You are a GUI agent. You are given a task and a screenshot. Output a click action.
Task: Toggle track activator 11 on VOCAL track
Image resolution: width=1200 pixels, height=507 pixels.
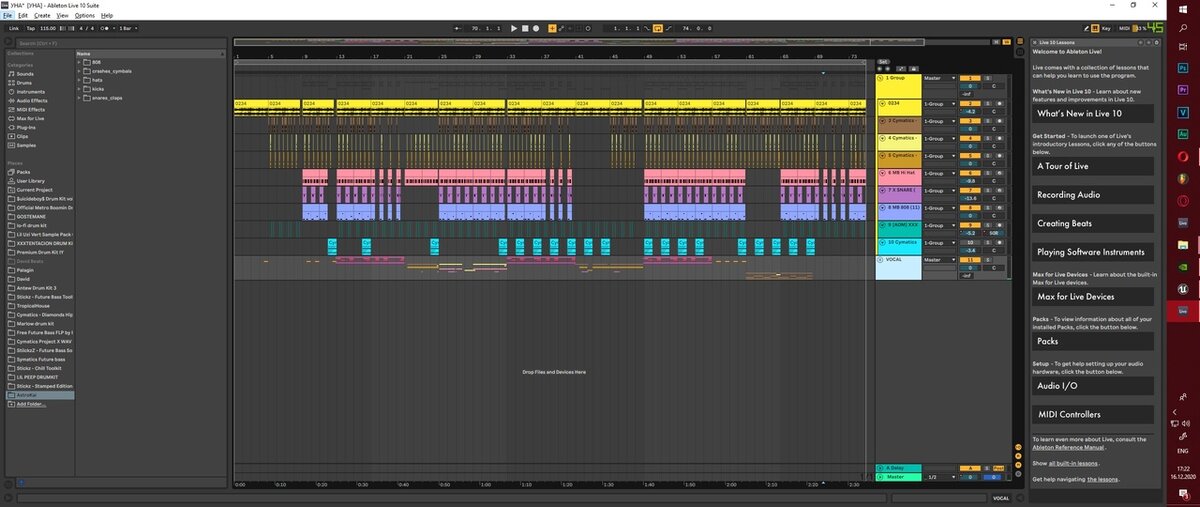point(970,260)
